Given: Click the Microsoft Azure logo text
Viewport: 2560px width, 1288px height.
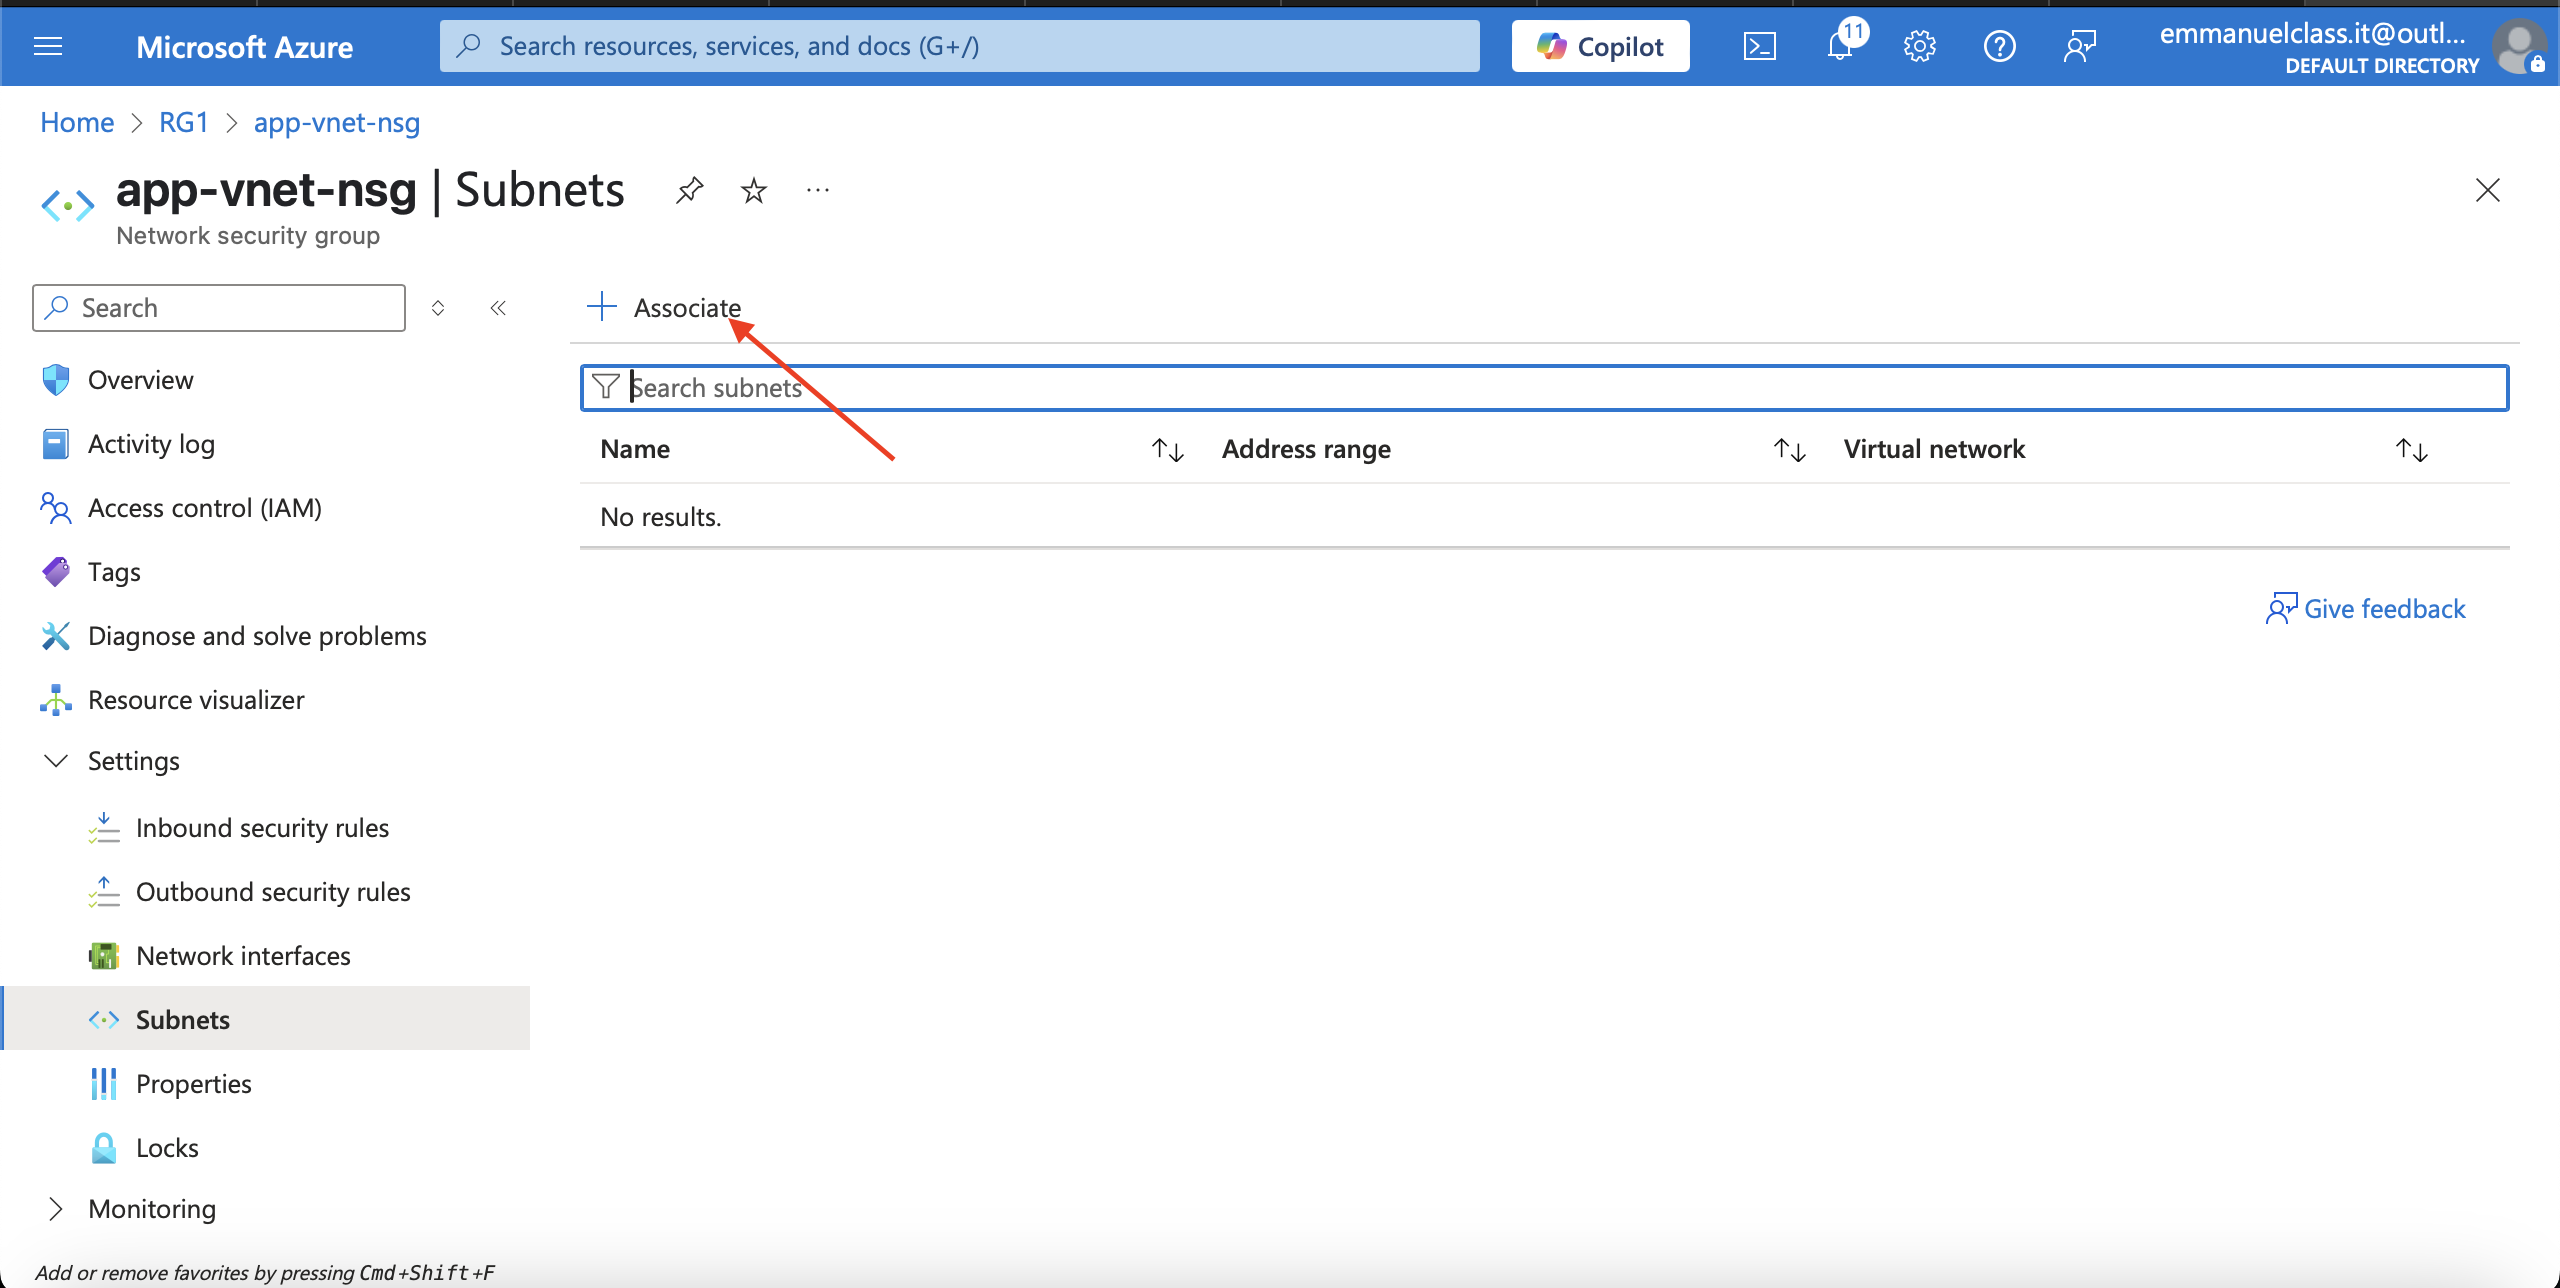Looking at the screenshot, I should tap(244, 47).
